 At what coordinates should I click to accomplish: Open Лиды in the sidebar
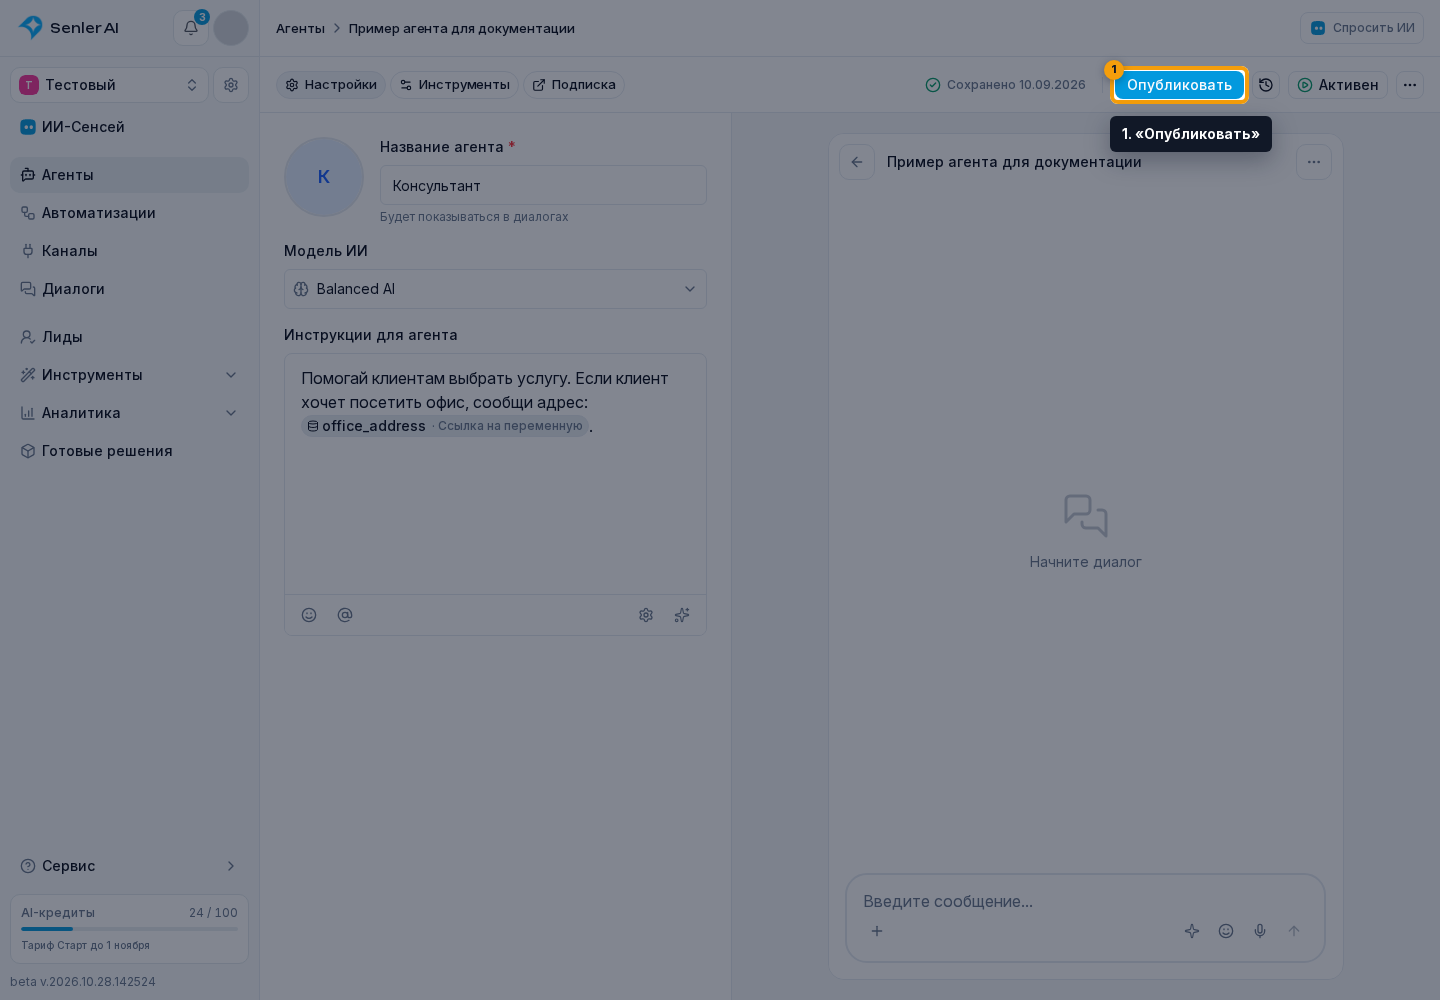pyautogui.click(x=130, y=337)
